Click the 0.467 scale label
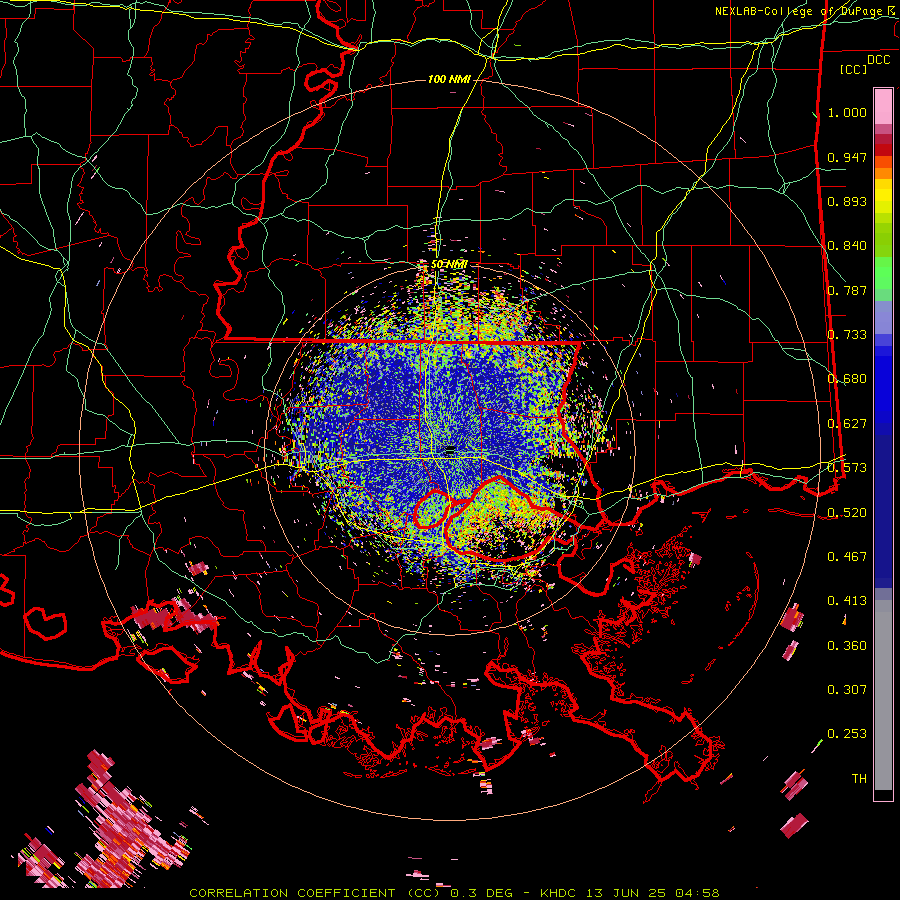Image resolution: width=900 pixels, height=900 pixels. click(847, 556)
